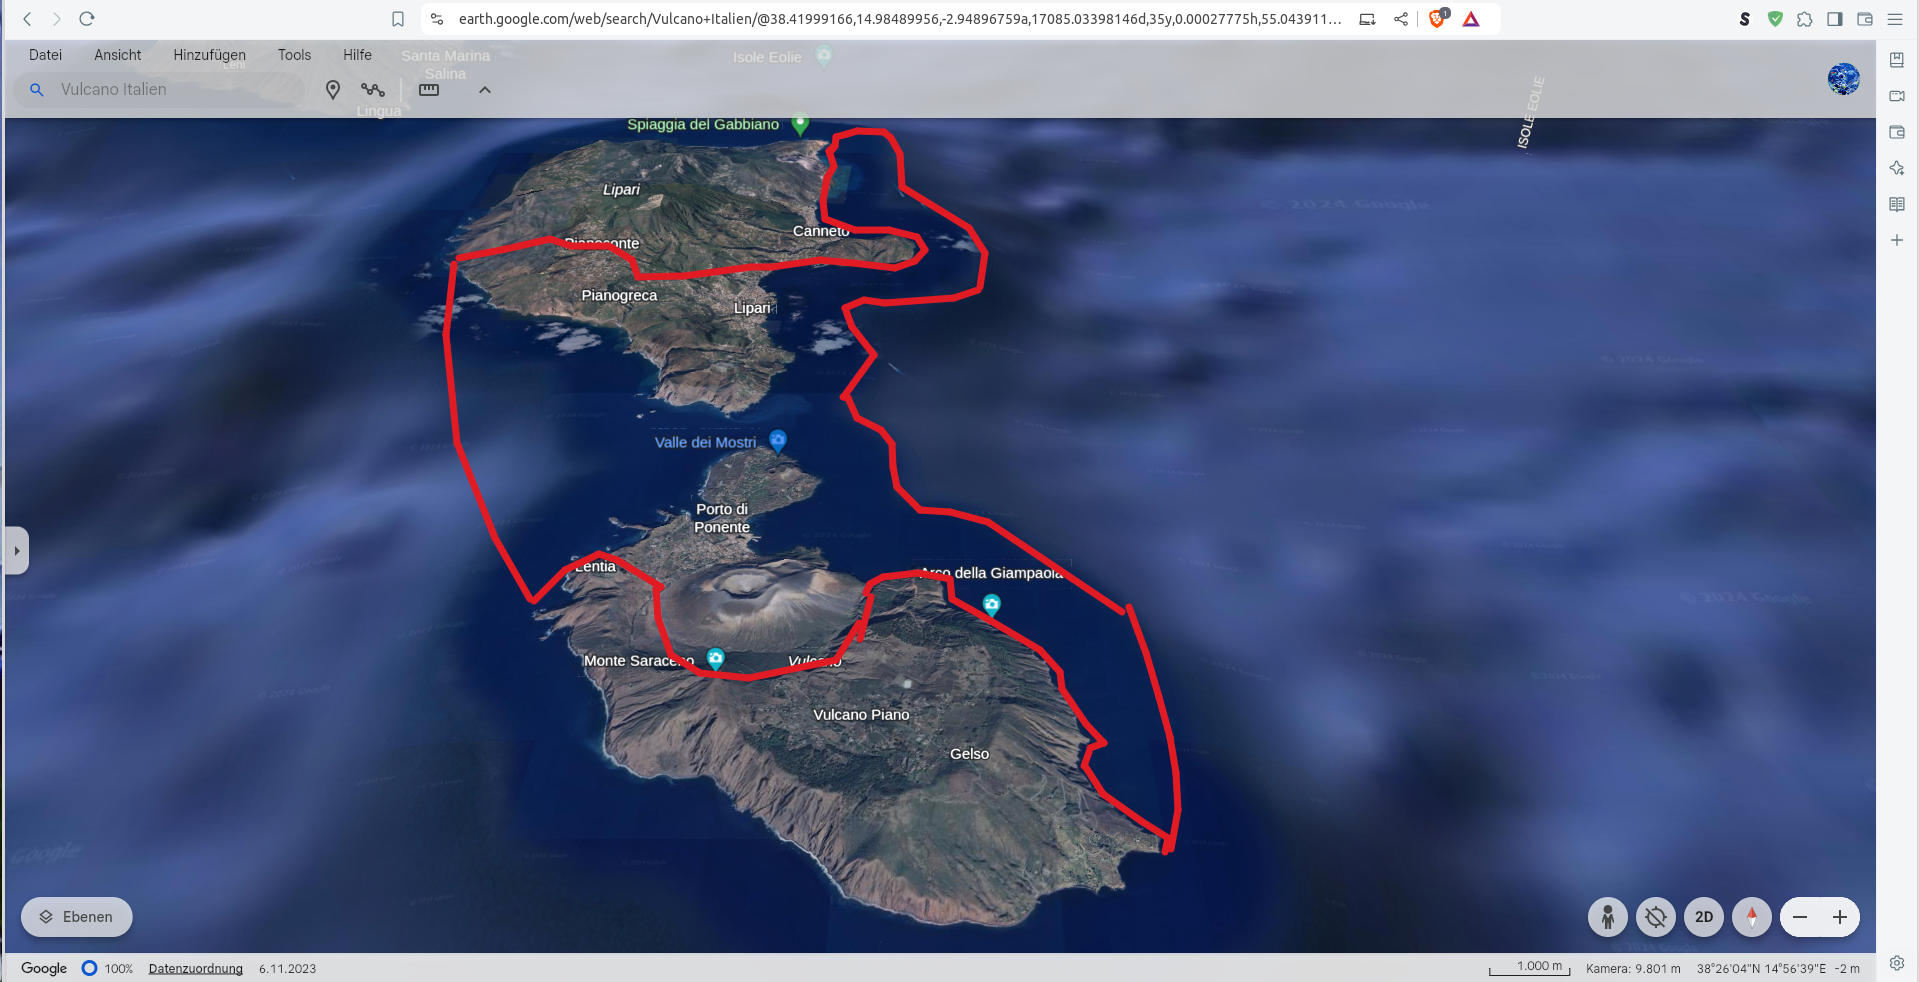This screenshot has width=1919, height=982.
Task: Open the Hilfe menu
Action: [357, 55]
